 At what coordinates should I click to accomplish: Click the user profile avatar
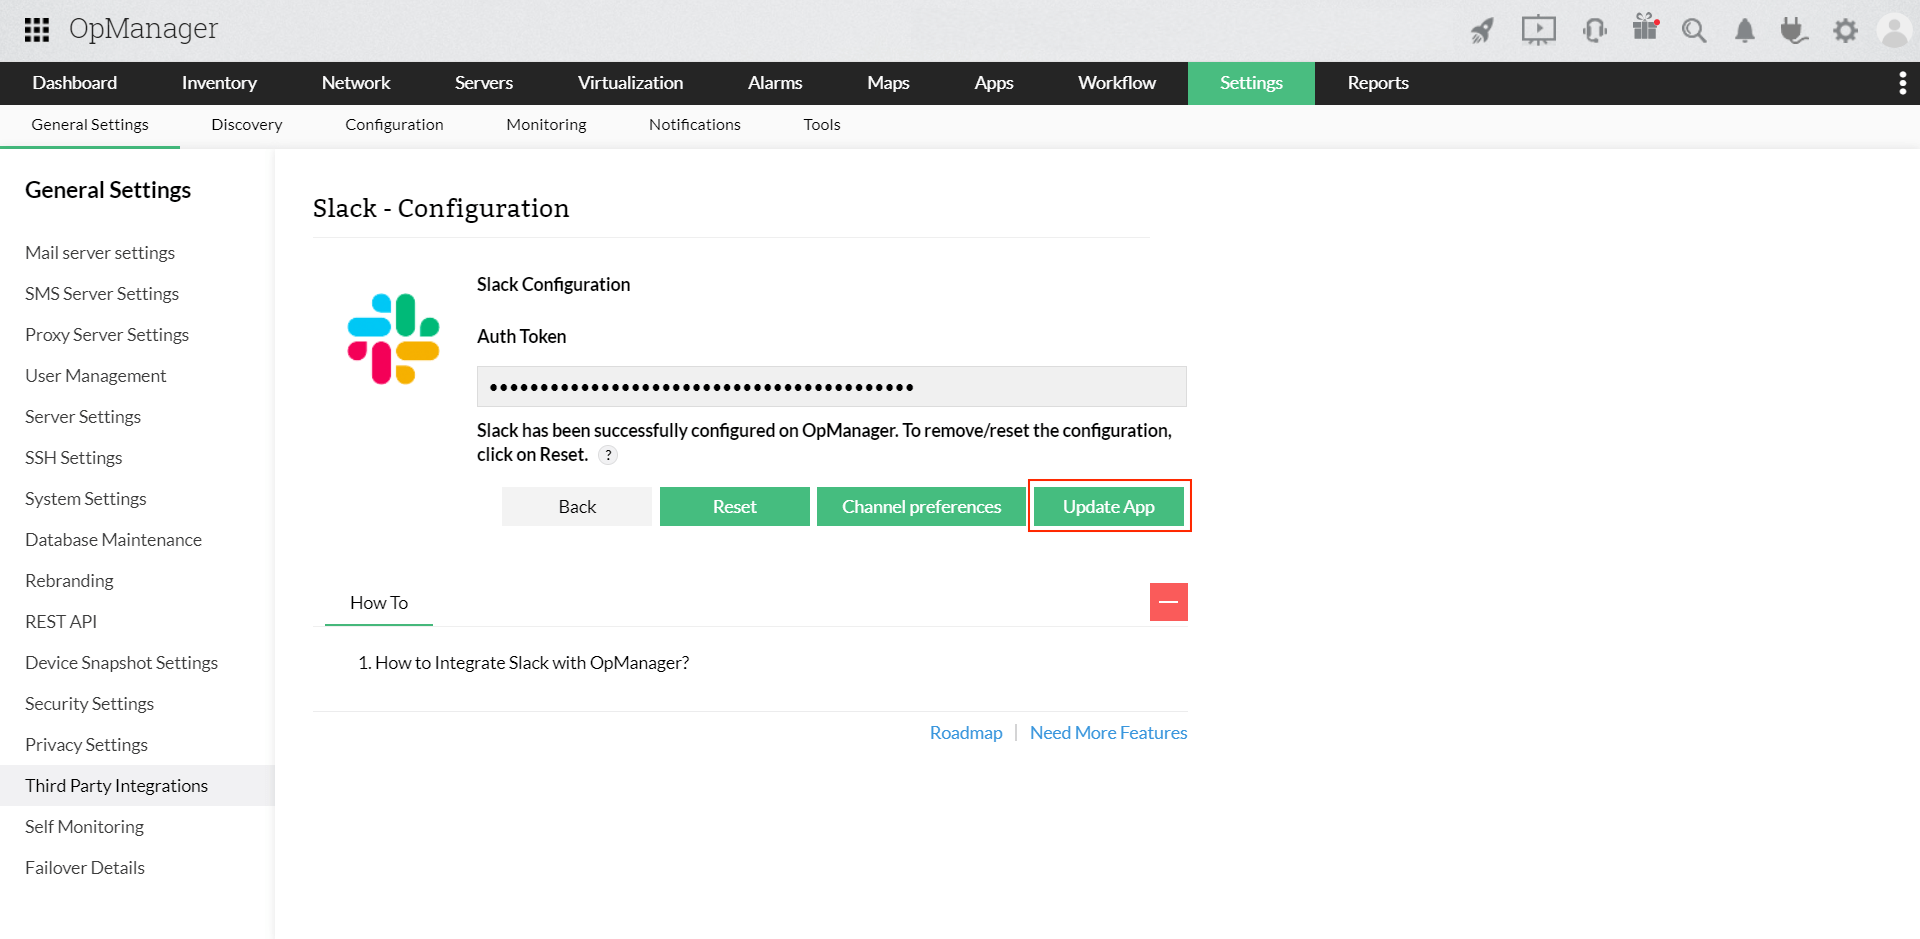(1894, 31)
